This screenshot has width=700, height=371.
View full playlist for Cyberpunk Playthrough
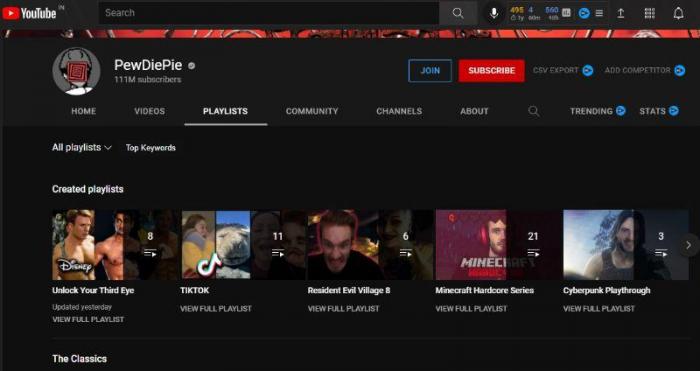pos(599,308)
